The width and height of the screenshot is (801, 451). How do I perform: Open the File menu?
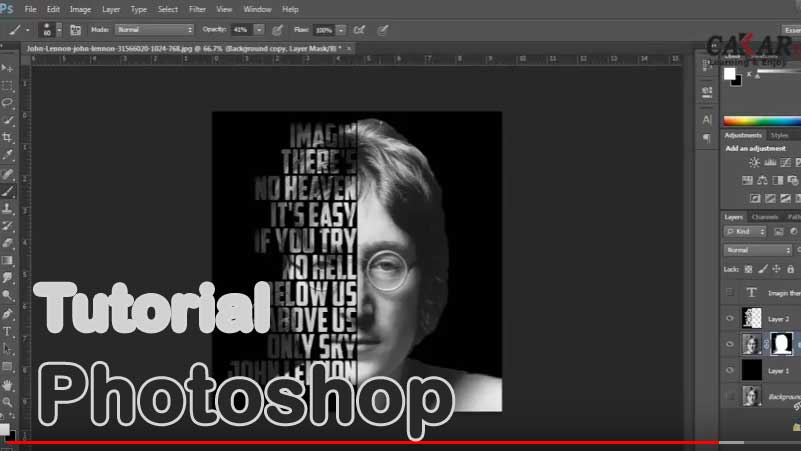tap(31, 9)
